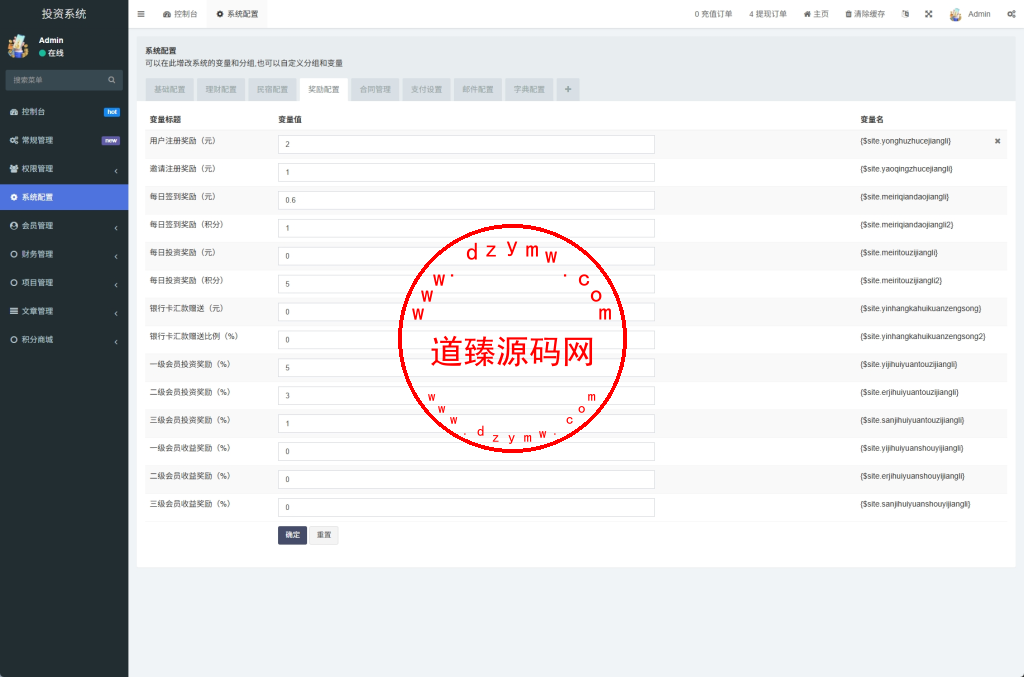Expand 积分商城 sidebar menu

(x=64, y=340)
